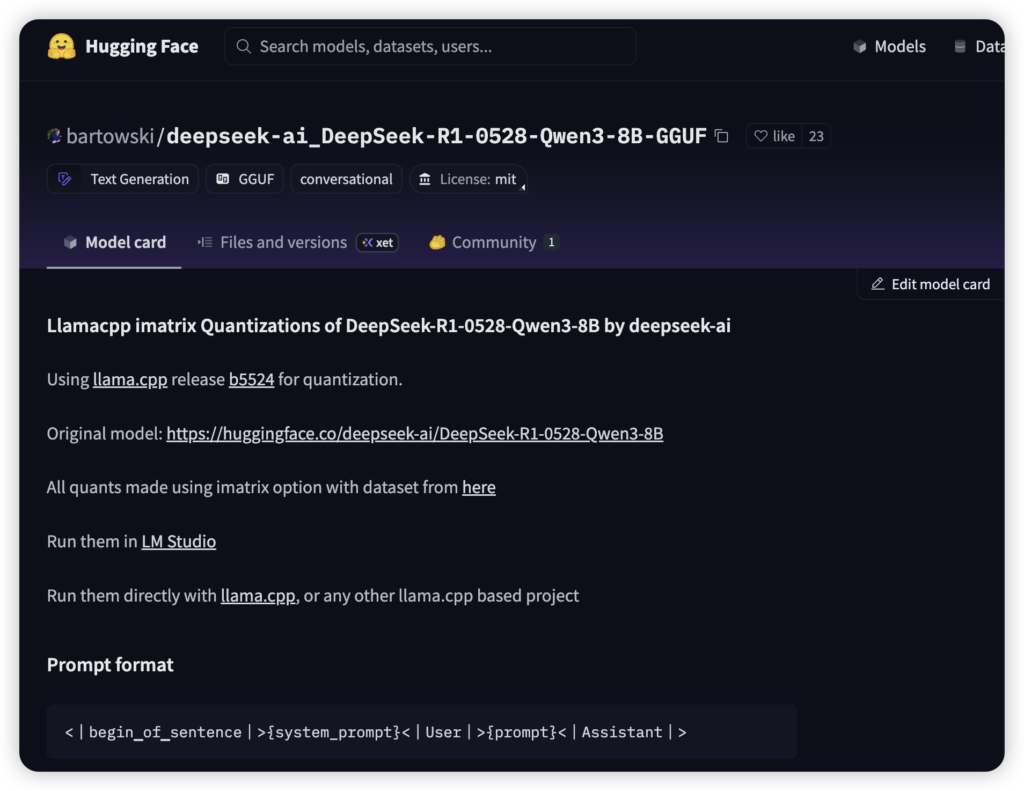Copy model name with the copy icon

pos(722,136)
